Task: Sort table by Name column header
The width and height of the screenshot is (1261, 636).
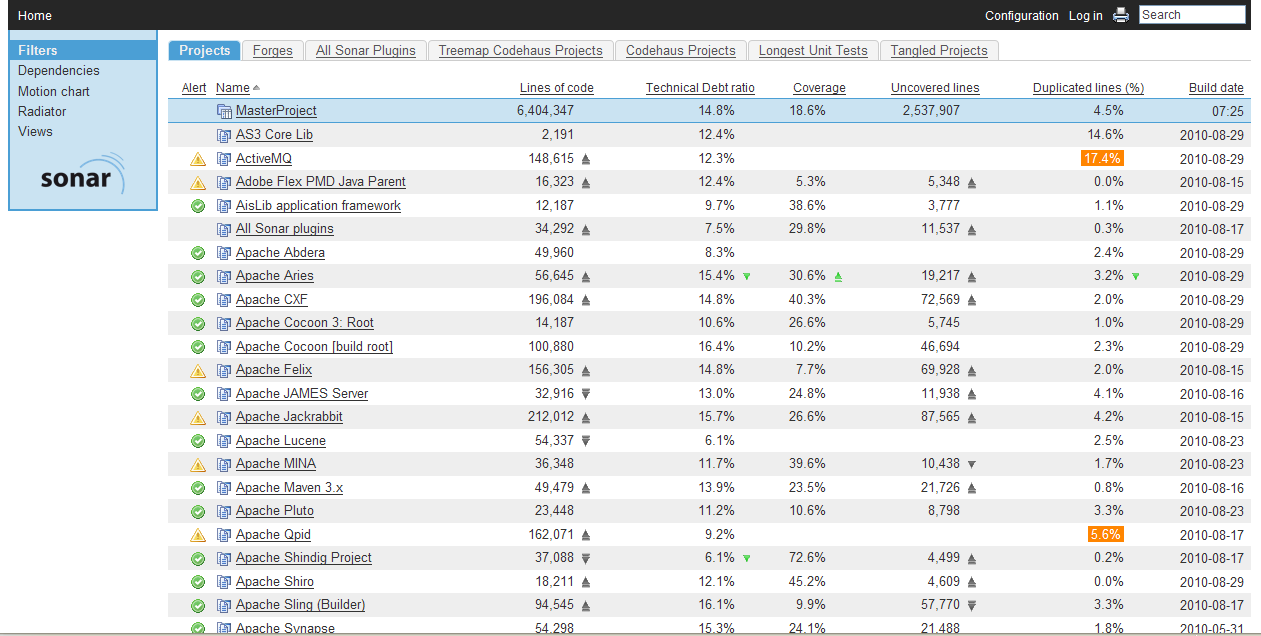Action: (232, 88)
